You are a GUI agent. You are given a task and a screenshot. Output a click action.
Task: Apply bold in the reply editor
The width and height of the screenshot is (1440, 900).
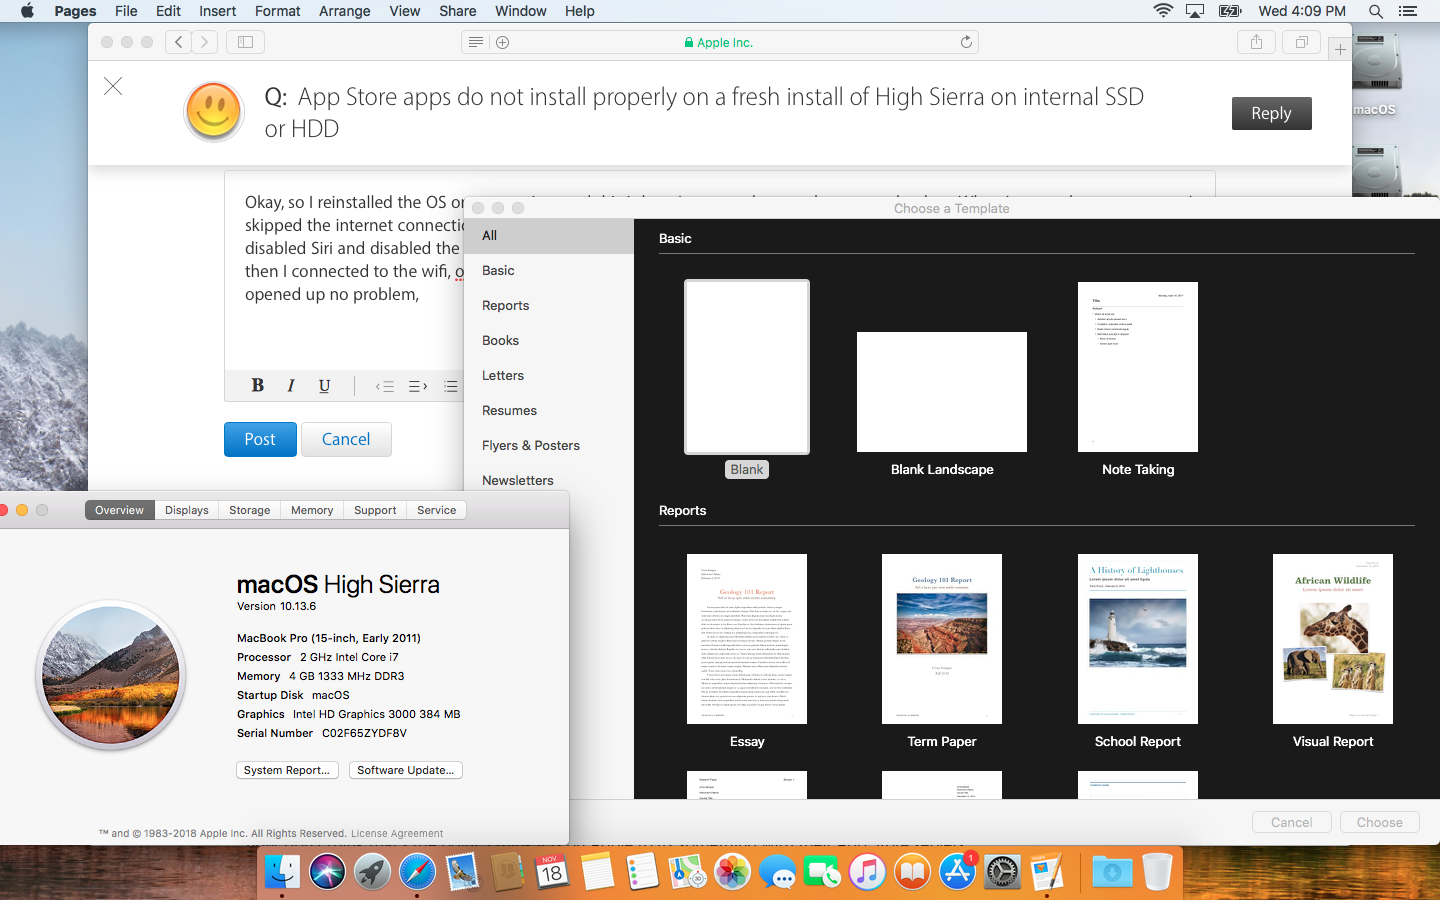coord(258,385)
